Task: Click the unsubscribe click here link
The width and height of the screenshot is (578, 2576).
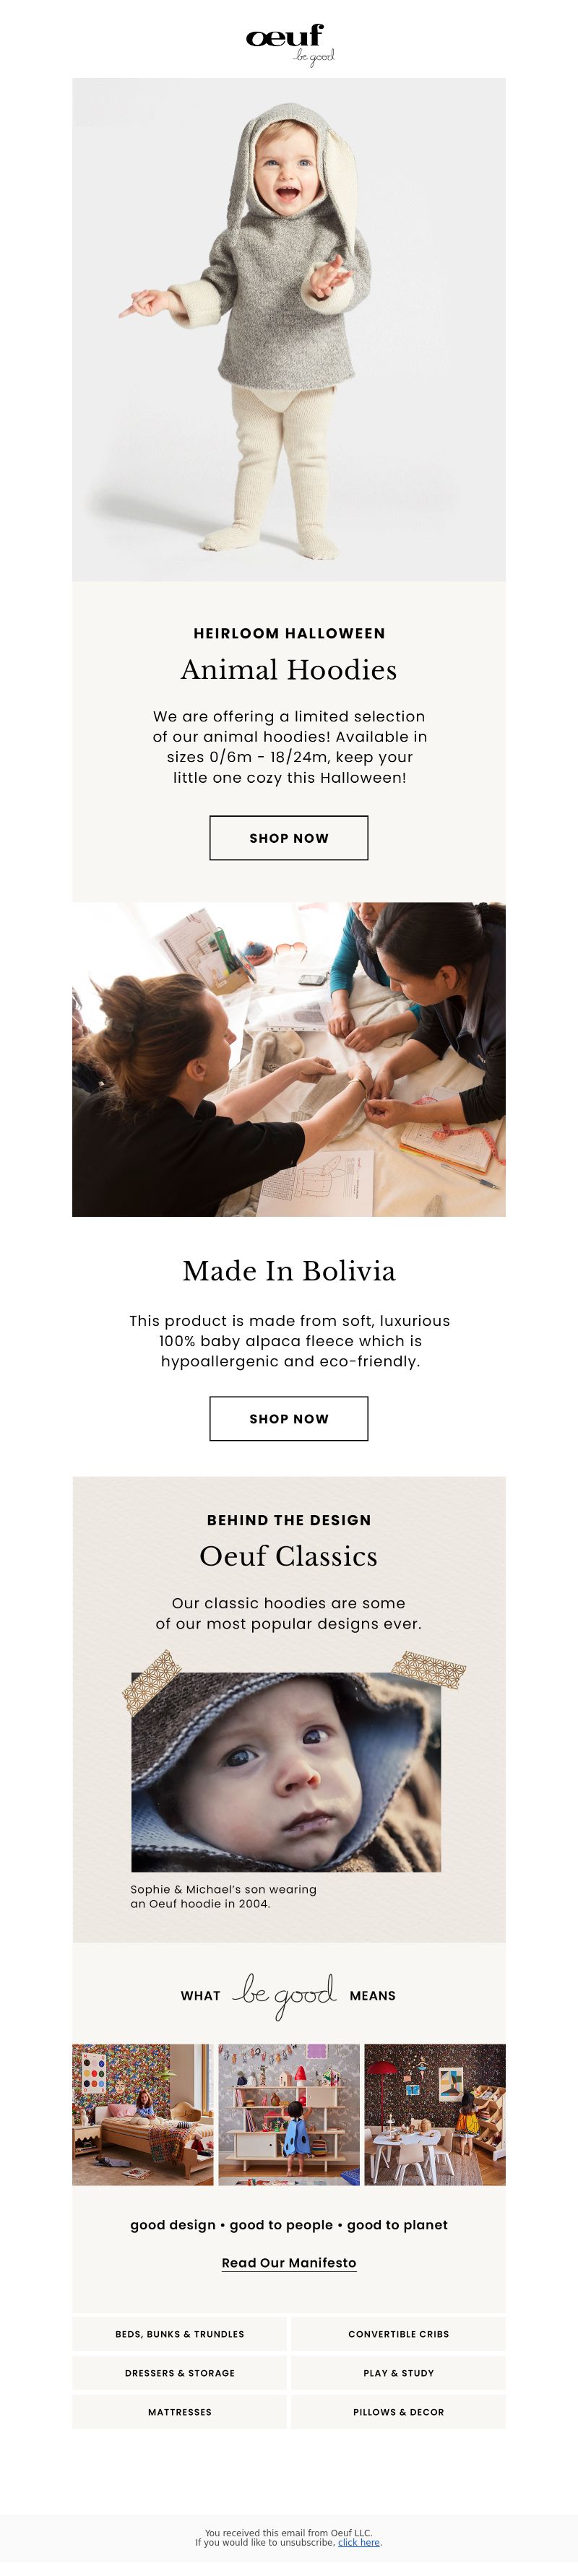Action: tap(359, 2542)
